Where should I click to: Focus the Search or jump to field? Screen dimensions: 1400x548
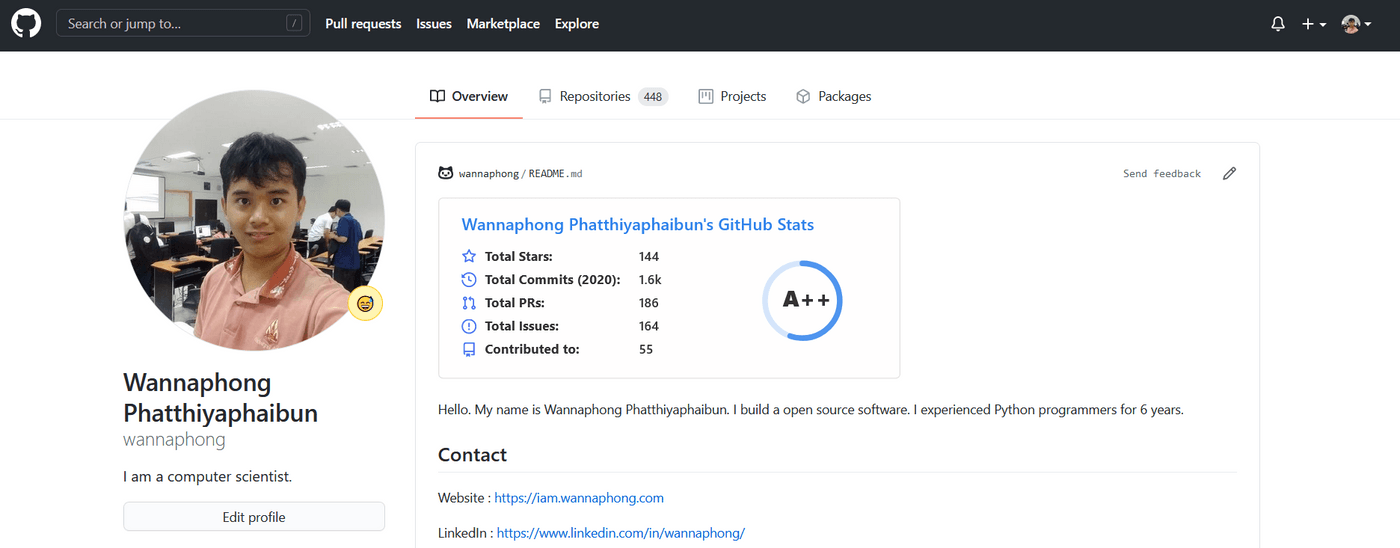coord(183,23)
